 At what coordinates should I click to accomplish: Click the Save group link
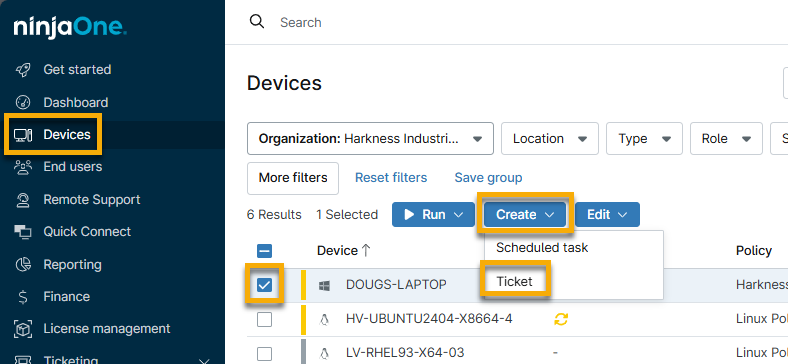coord(488,177)
